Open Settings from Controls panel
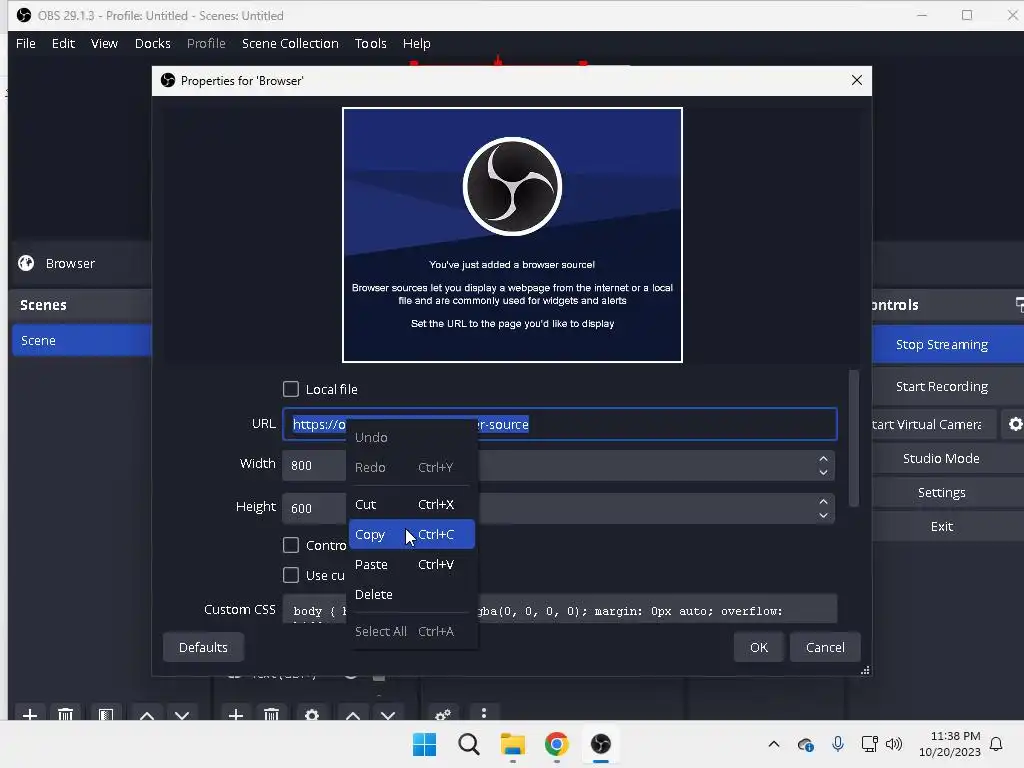Viewport: 1024px width, 768px height. point(948,492)
